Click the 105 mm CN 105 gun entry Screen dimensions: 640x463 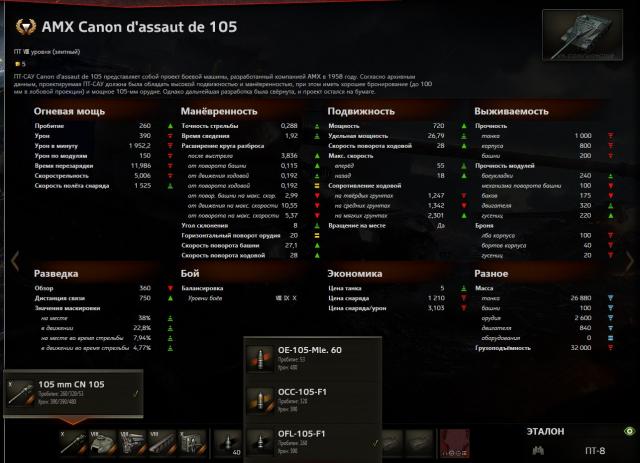tap(73, 393)
